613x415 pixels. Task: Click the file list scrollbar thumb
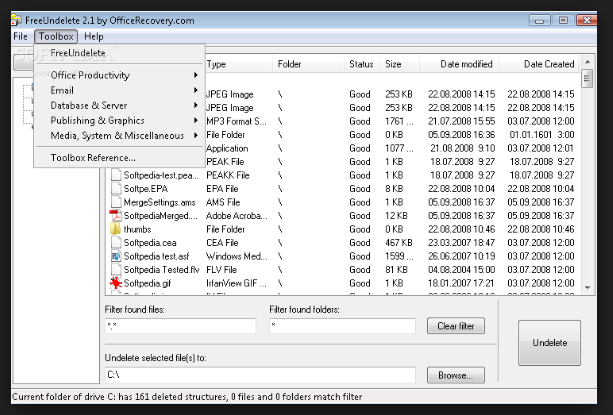(x=587, y=79)
